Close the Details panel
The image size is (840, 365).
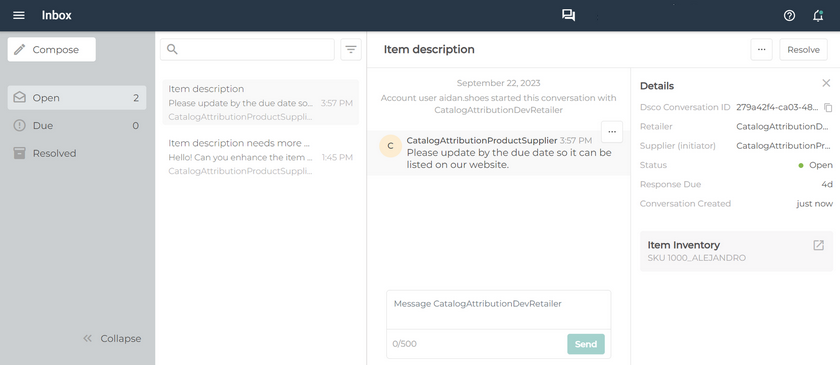click(826, 83)
